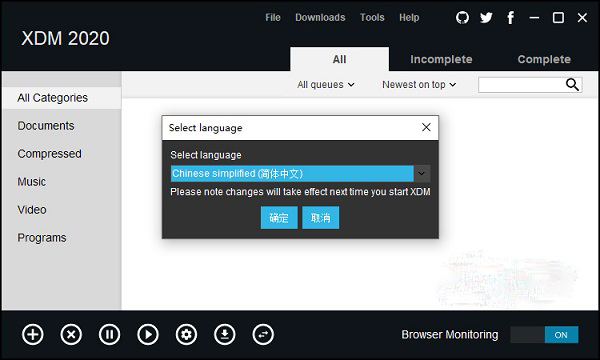Screen dimensions: 600x360
Task: Open the Facebook icon link
Action: click(510, 18)
